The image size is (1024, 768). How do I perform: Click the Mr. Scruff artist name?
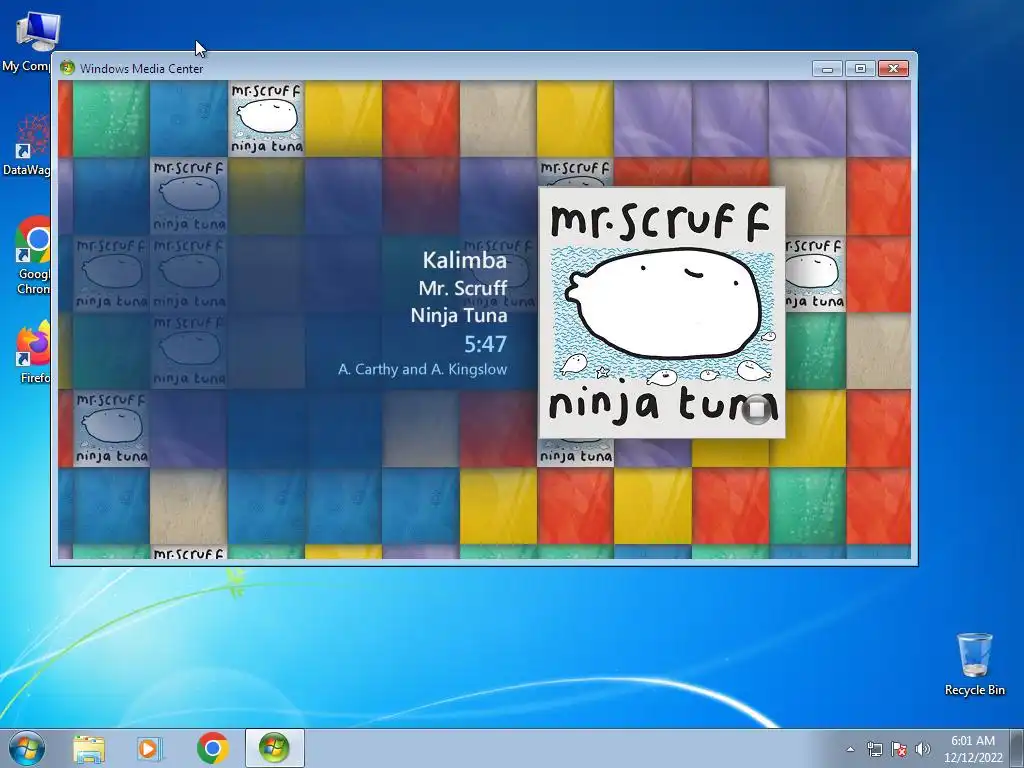pos(462,288)
